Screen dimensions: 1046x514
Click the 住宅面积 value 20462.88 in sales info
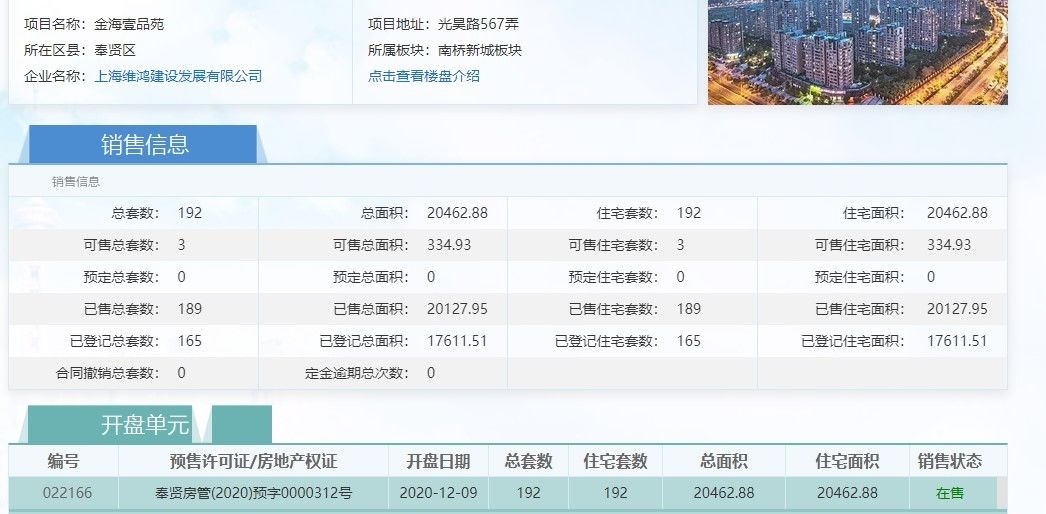tap(957, 213)
